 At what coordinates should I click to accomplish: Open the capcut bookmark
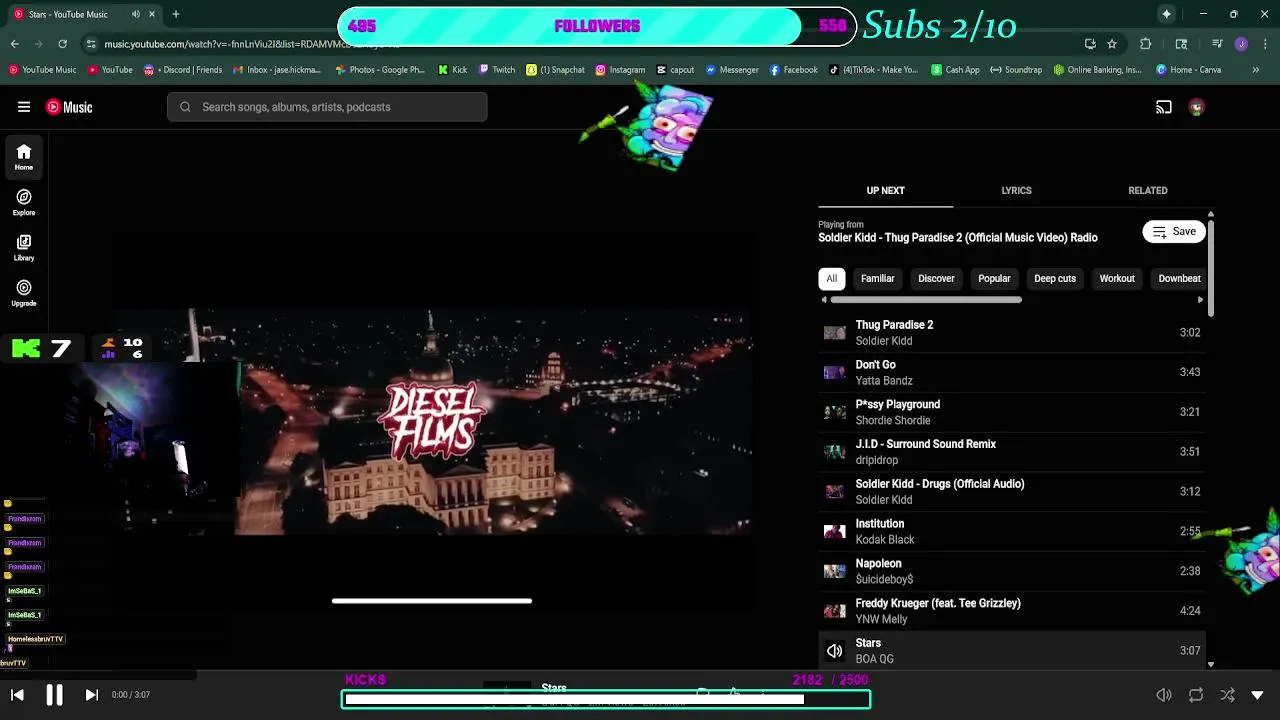coord(675,70)
